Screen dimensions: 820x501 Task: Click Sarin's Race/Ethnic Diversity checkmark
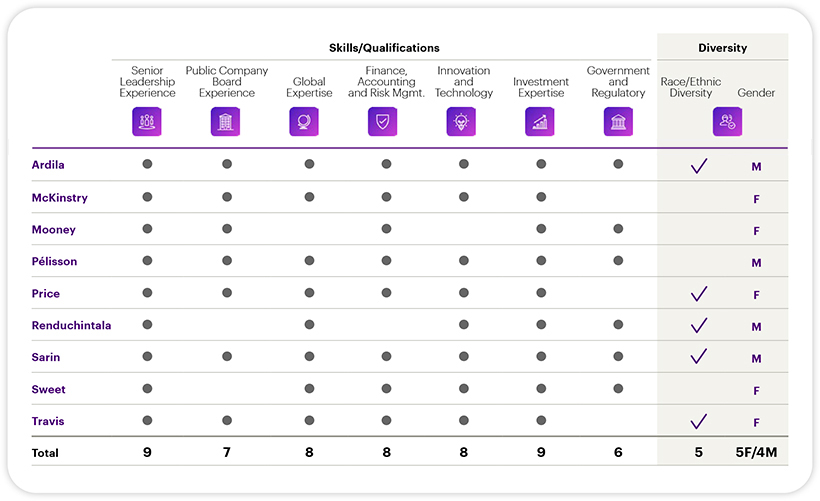pyautogui.click(x=699, y=357)
